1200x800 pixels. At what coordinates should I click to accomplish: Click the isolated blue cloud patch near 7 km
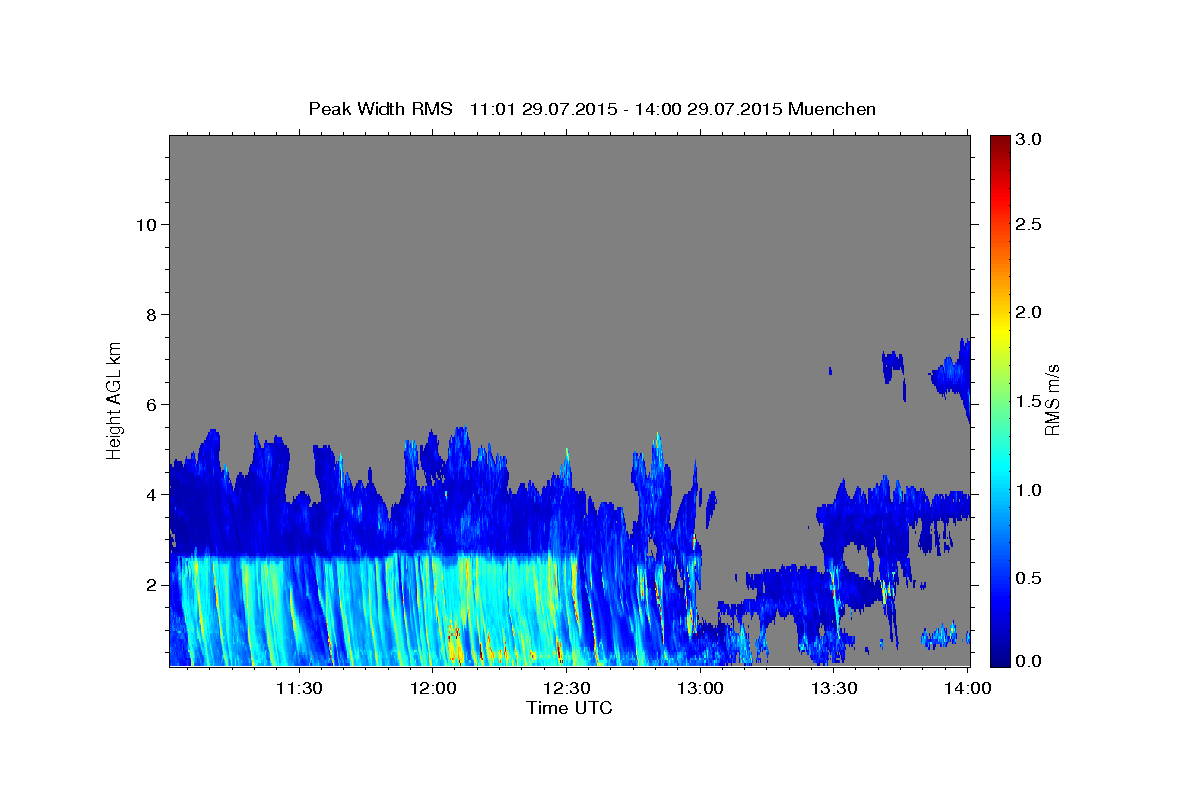pyautogui.click(x=892, y=367)
